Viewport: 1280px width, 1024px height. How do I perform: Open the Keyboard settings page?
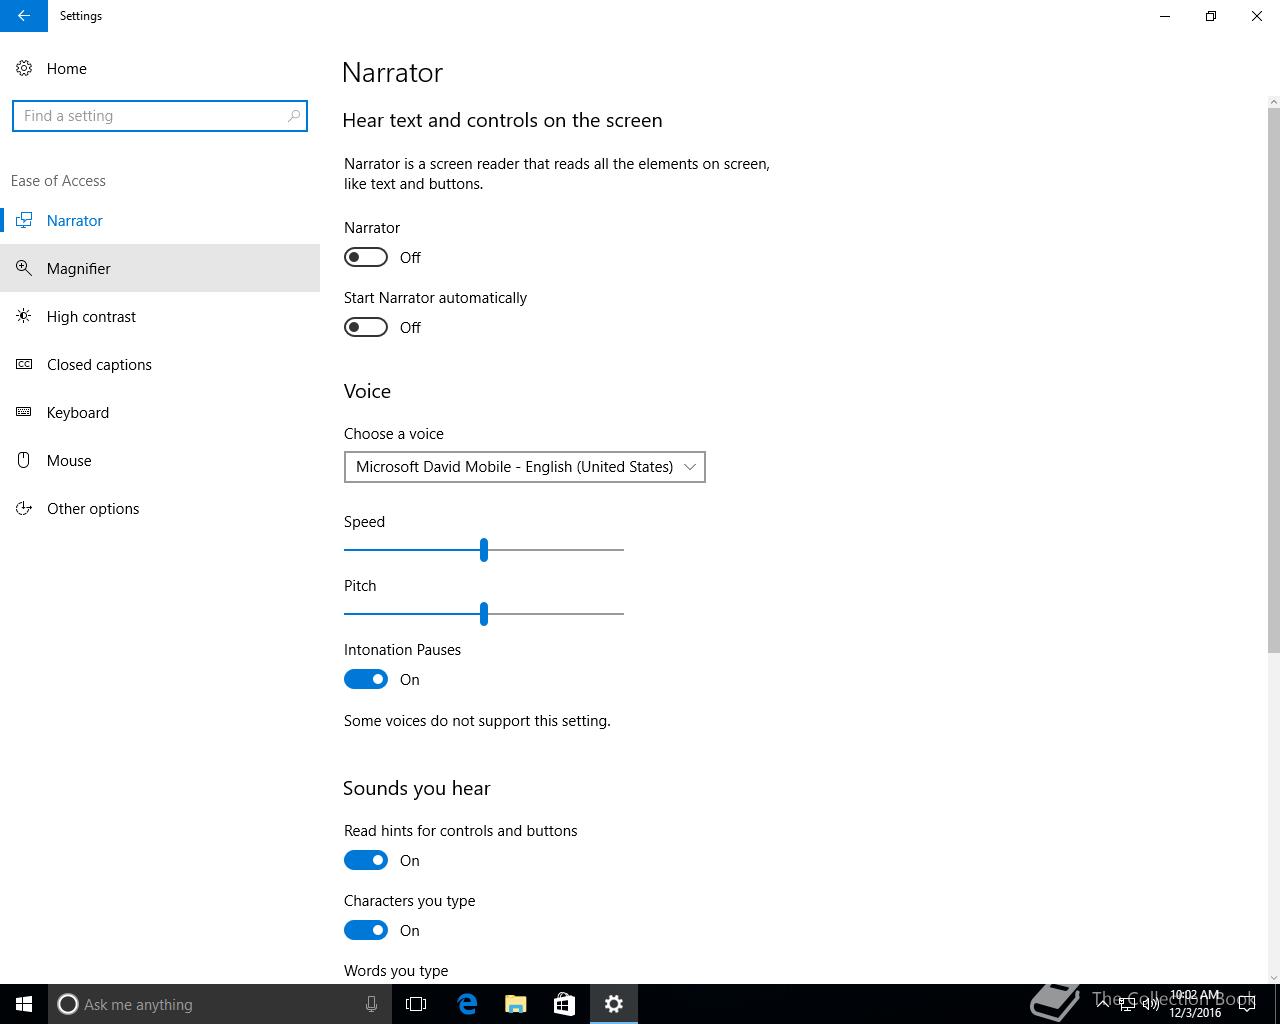coord(160,413)
